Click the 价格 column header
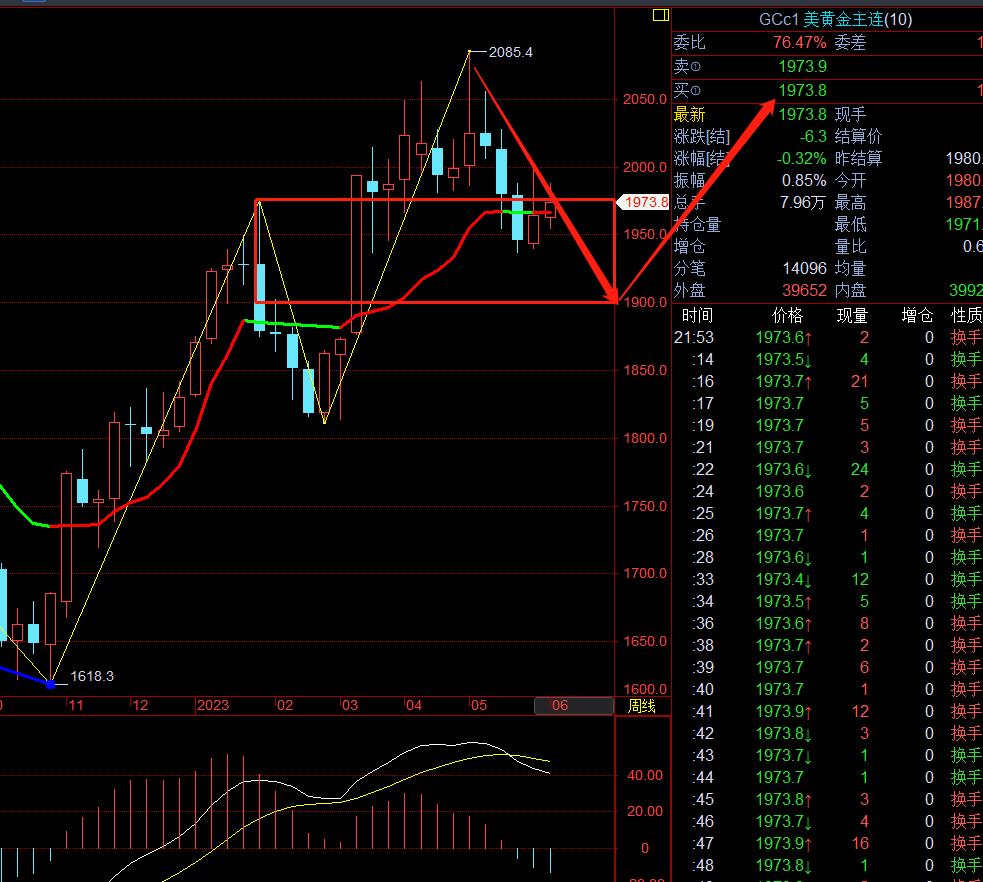This screenshot has height=882, width=983. point(787,315)
